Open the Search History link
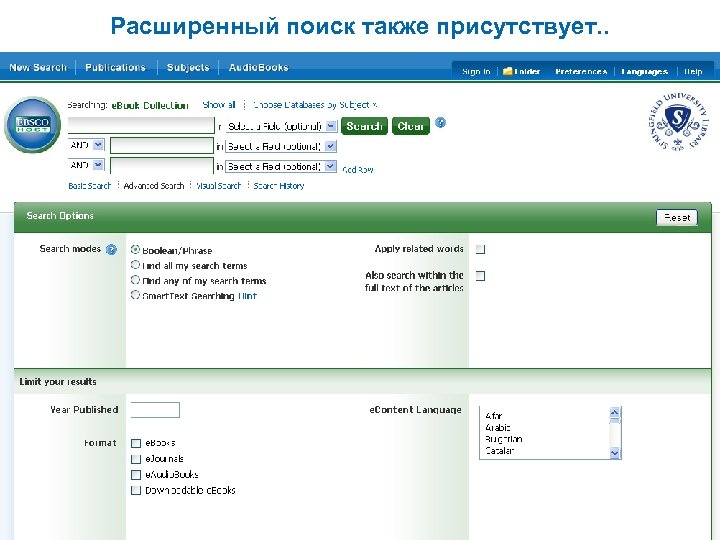The height and width of the screenshot is (540, 720). coord(279,186)
